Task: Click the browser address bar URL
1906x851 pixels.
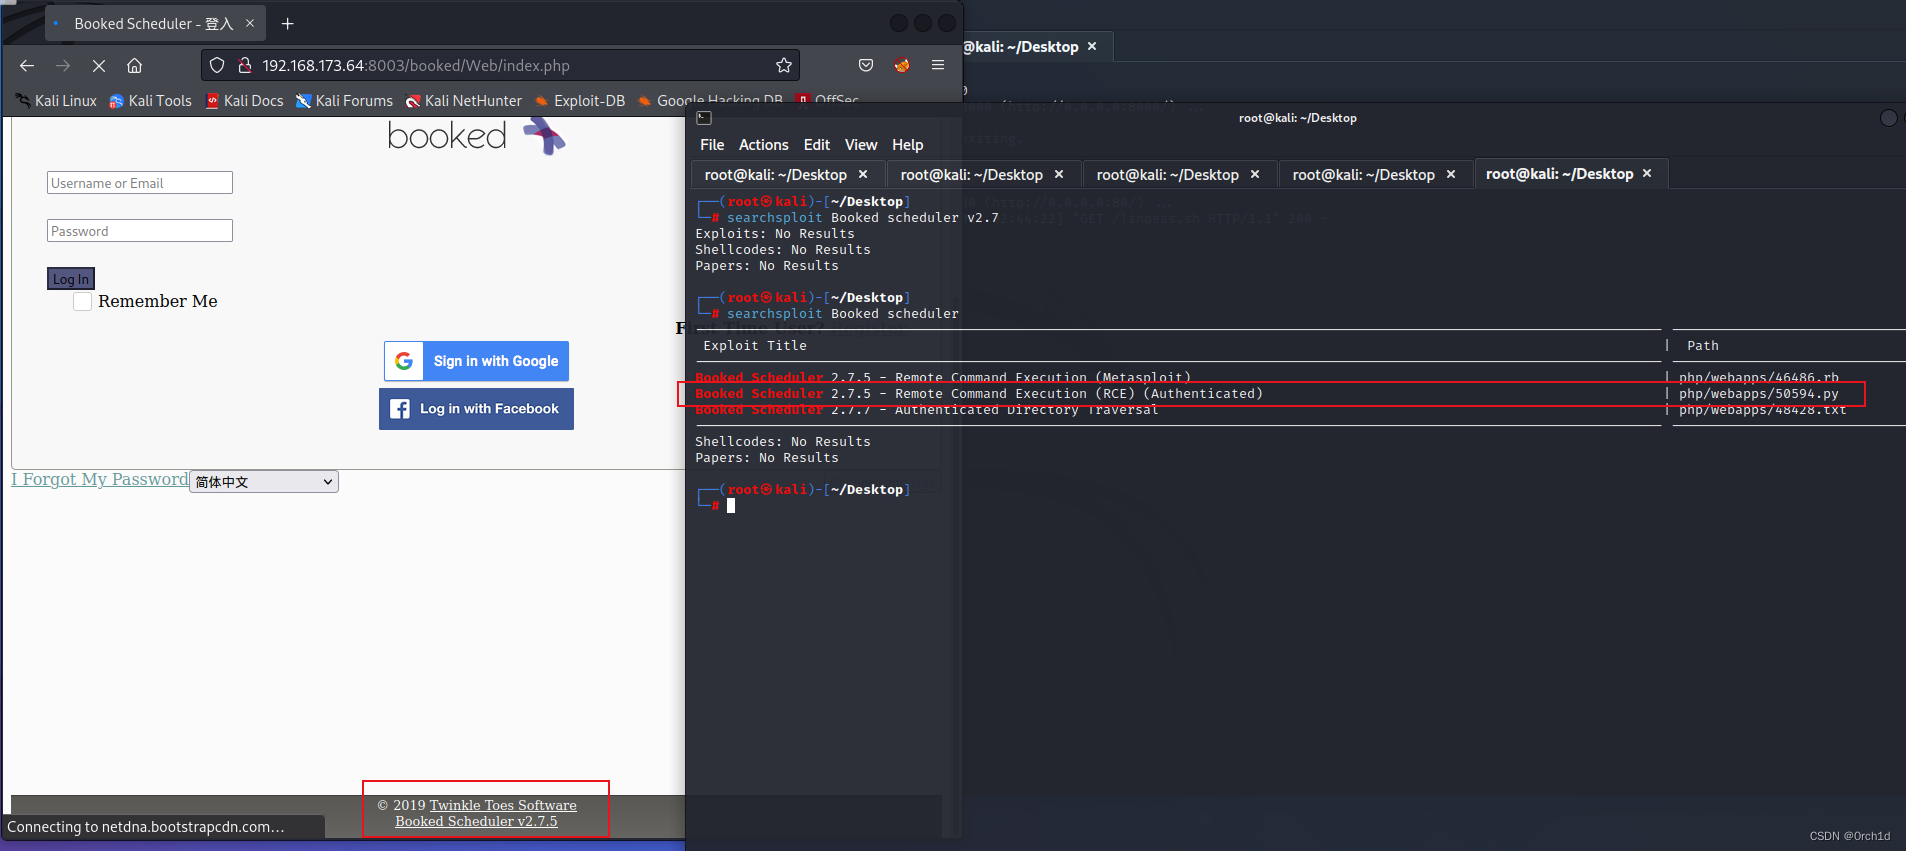Action: click(x=416, y=65)
